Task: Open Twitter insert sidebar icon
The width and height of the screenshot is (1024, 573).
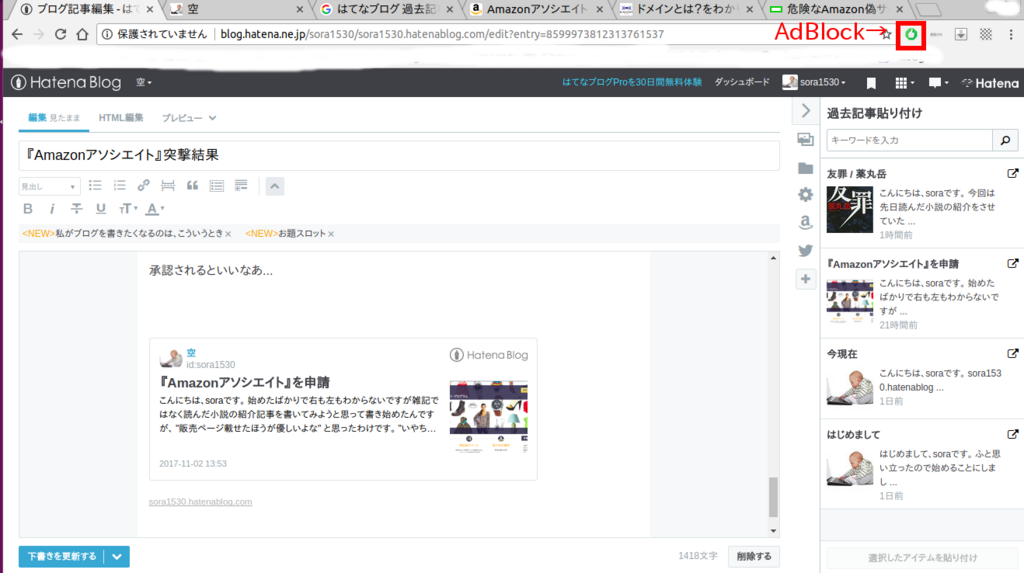Action: pos(805,251)
